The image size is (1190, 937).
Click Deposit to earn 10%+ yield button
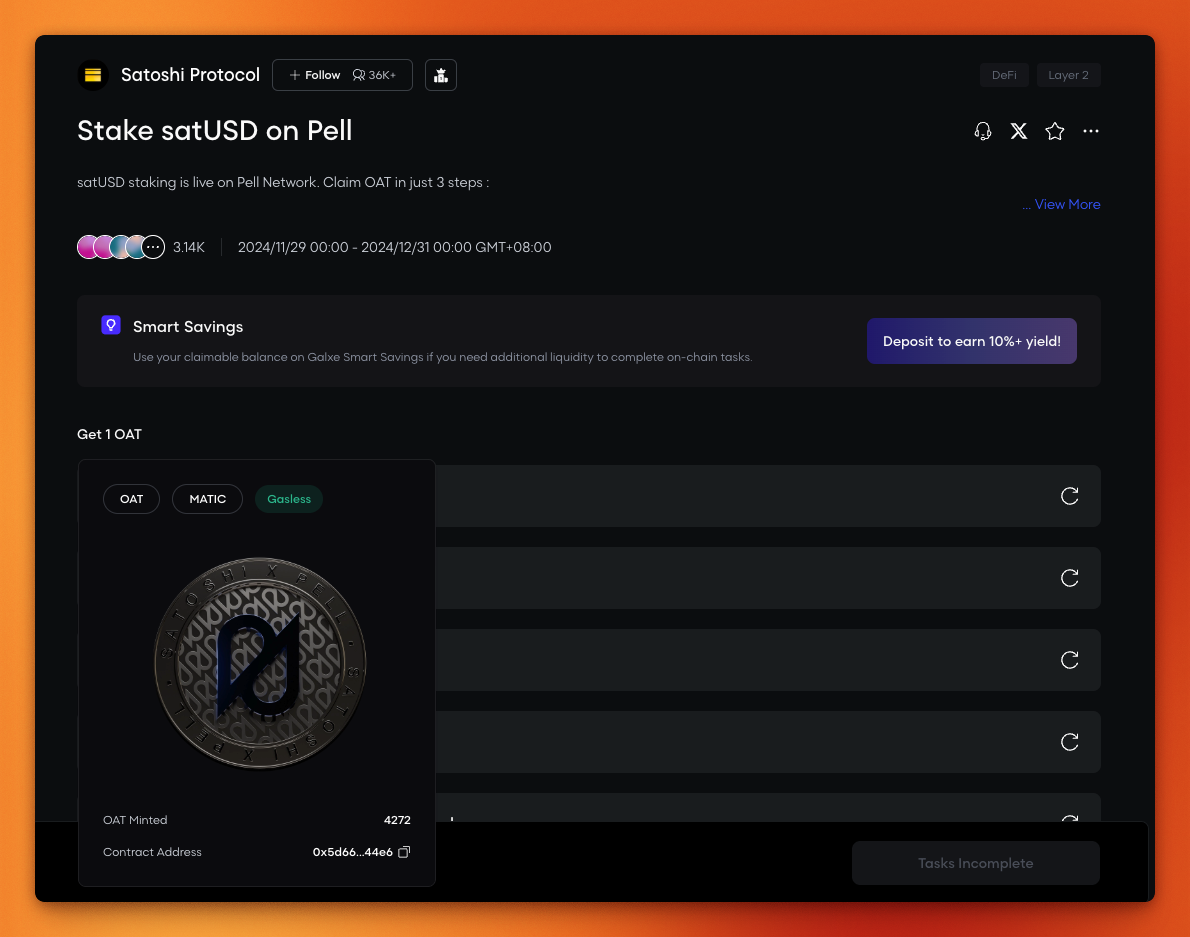click(971, 341)
